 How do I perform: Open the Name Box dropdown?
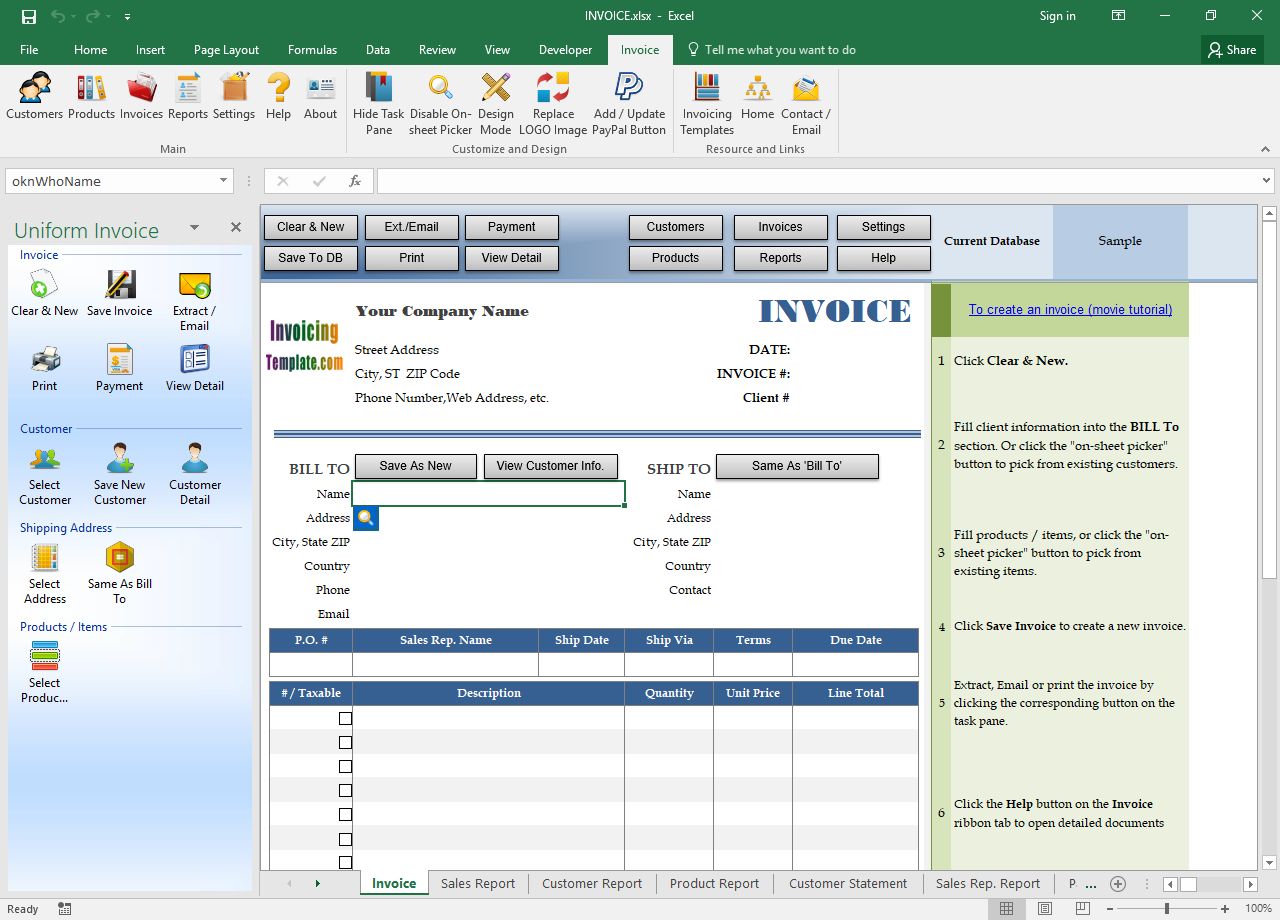click(224, 181)
